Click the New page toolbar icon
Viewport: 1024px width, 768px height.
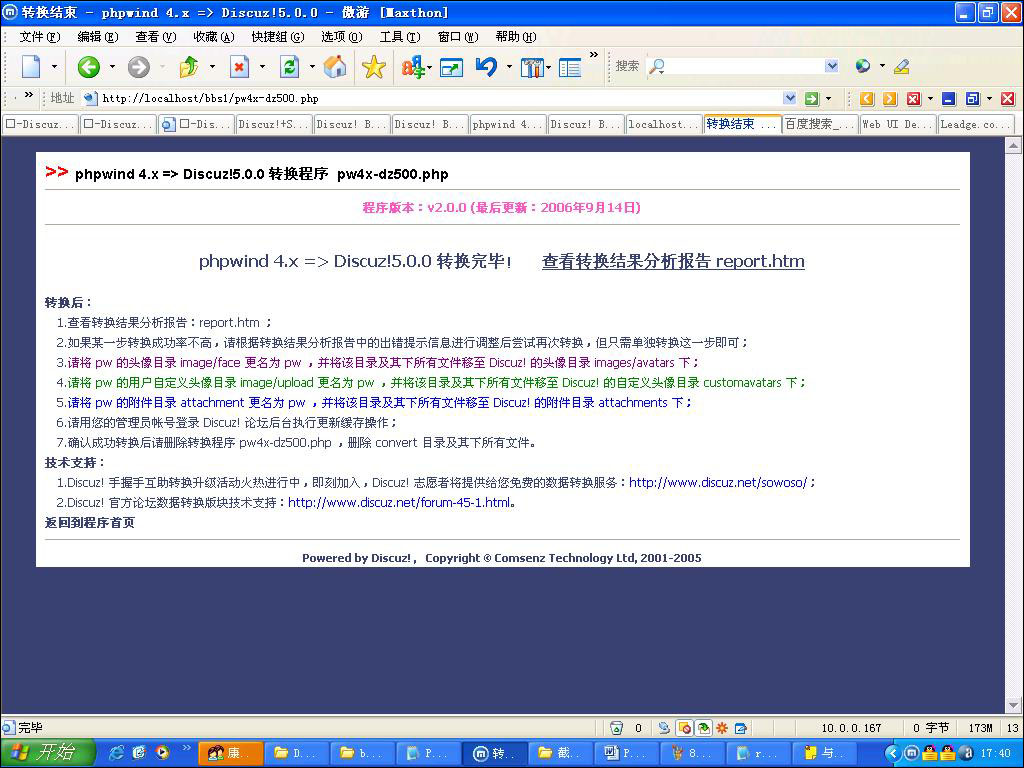click(31, 67)
